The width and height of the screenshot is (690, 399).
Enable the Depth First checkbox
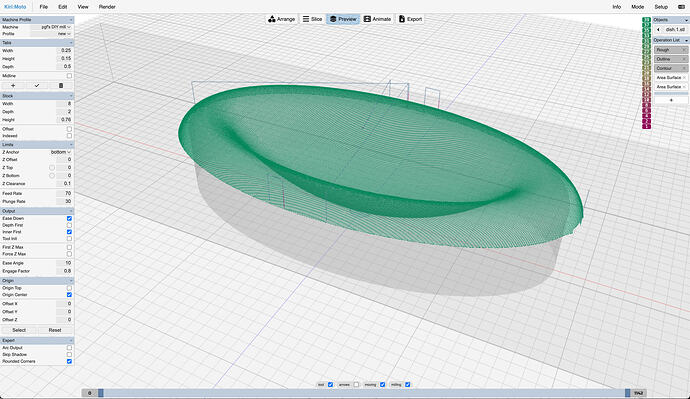tap(69, 225)
